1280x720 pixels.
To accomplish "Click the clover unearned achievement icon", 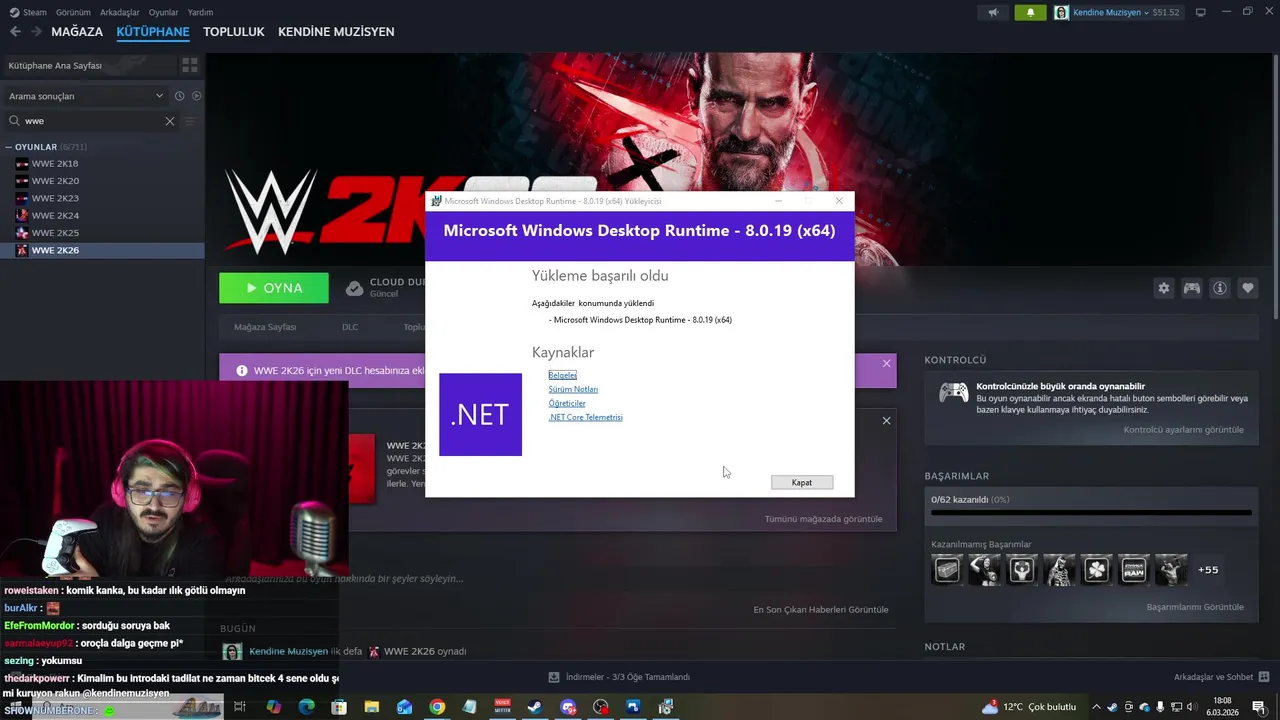I will pos(1096,570).
